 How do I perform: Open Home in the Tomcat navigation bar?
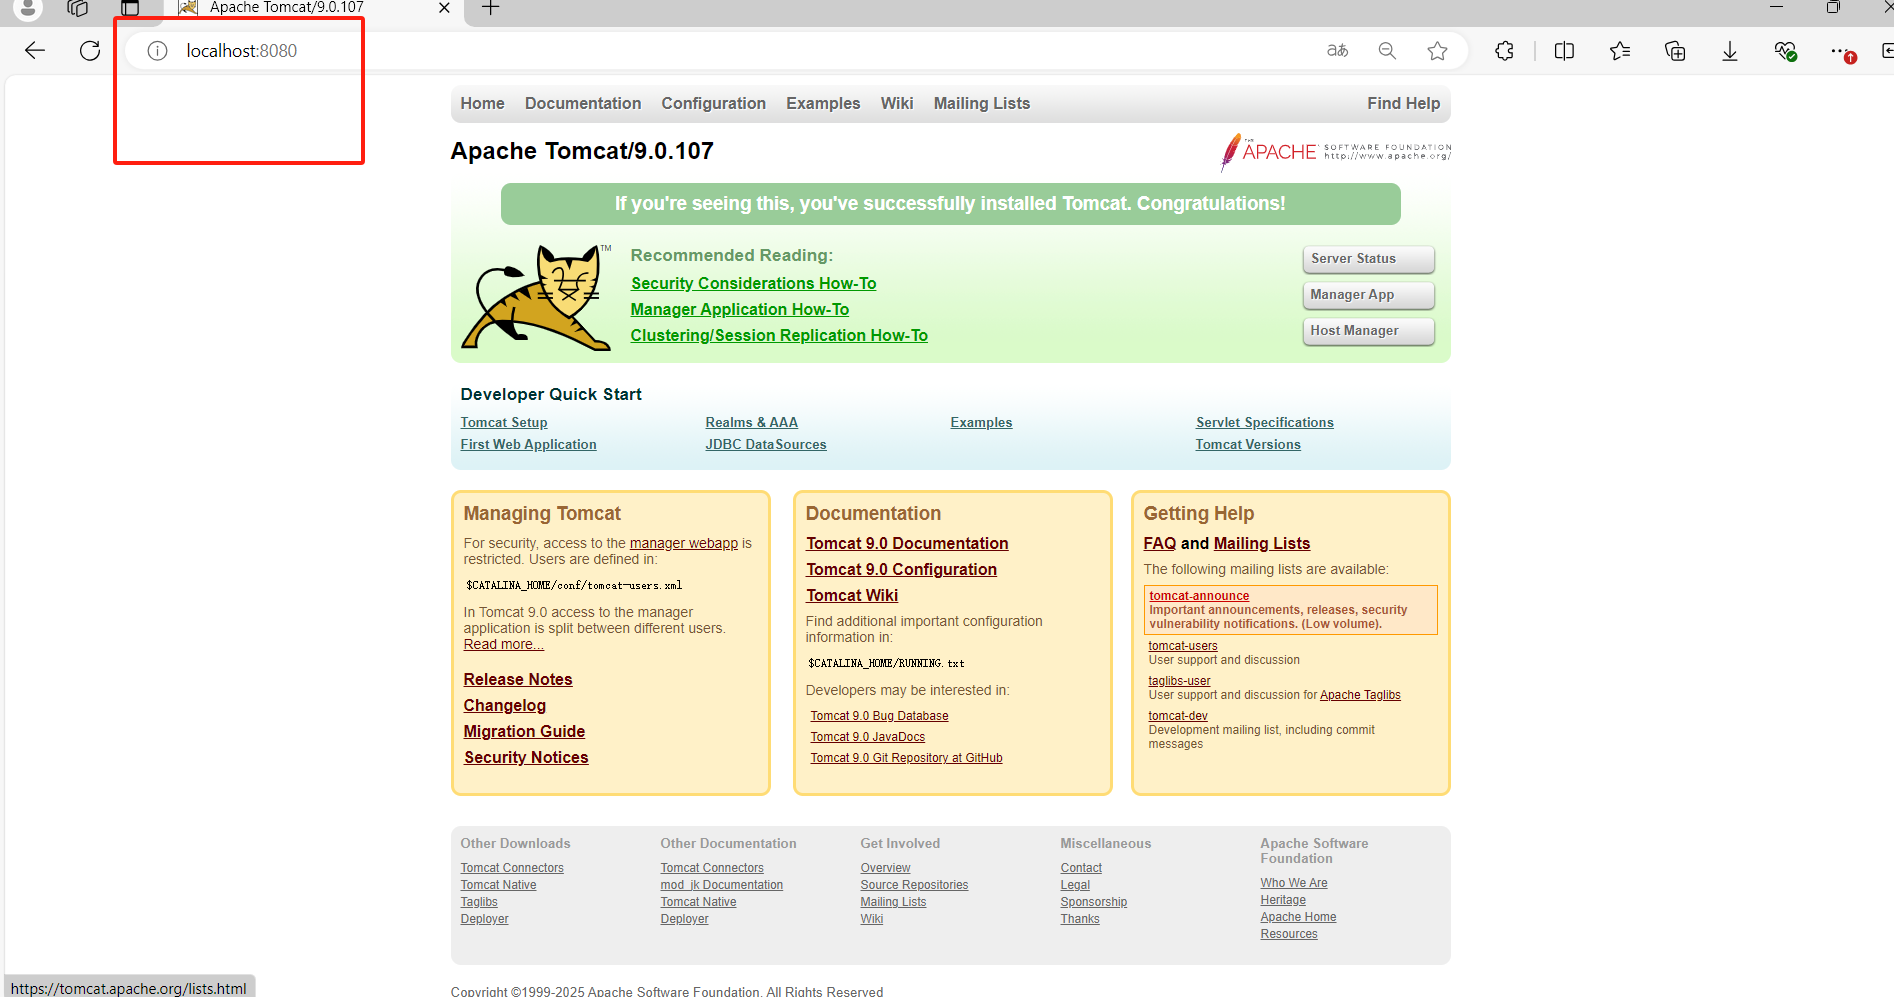[x=482, y=103]
